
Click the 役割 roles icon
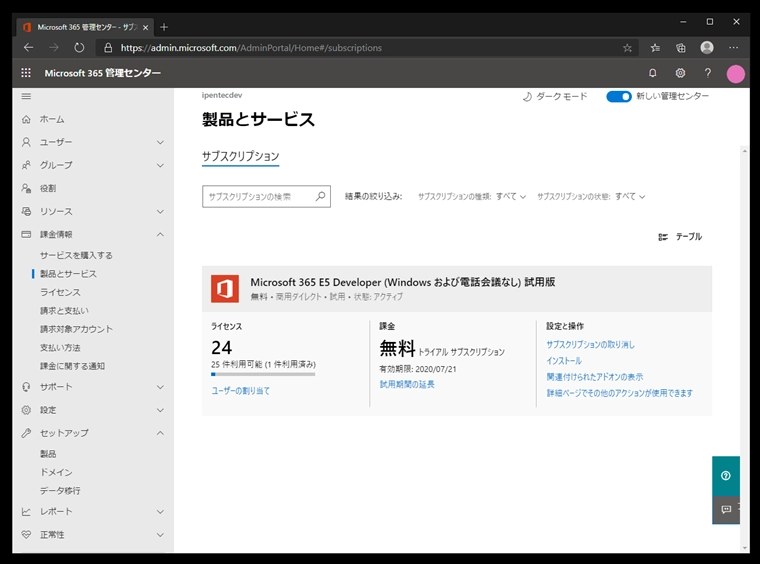click(26, 188)
